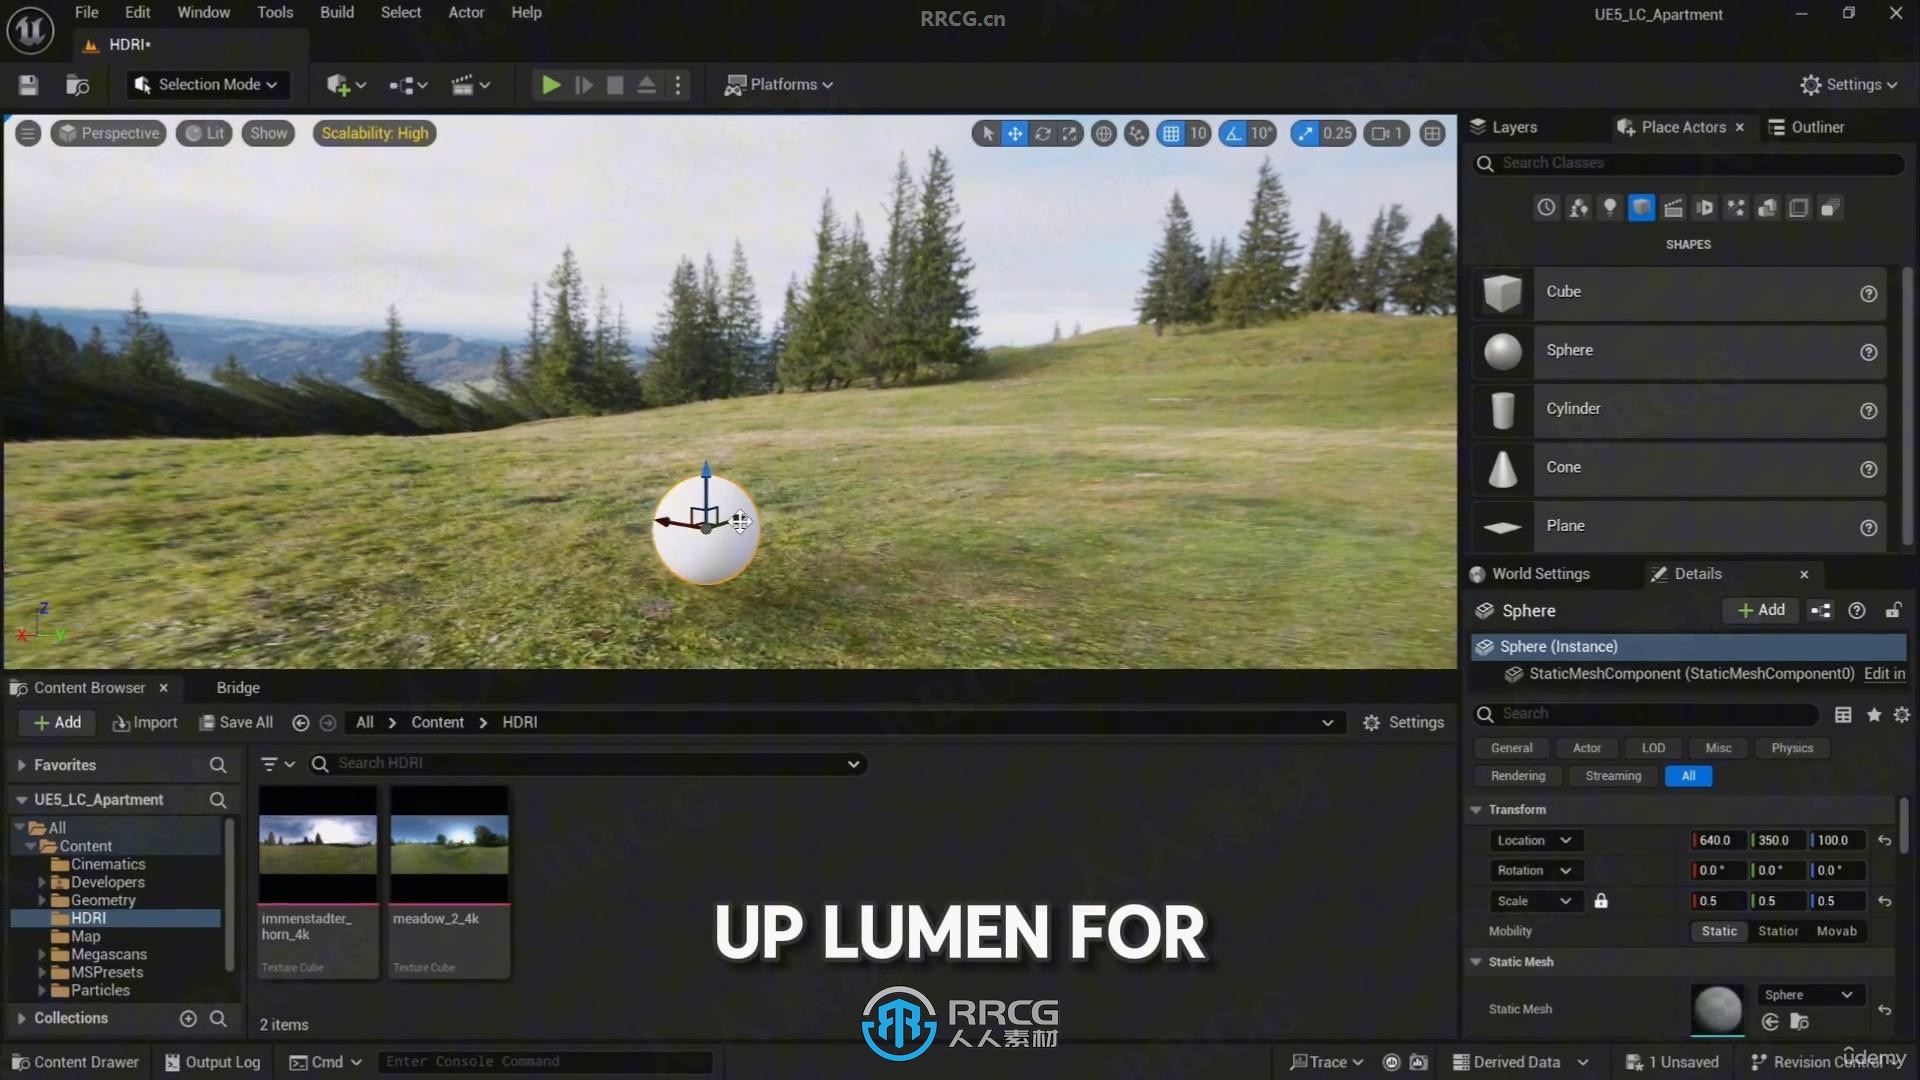
Task: Click the Advance Frame button
Action: tap(583, 85)
